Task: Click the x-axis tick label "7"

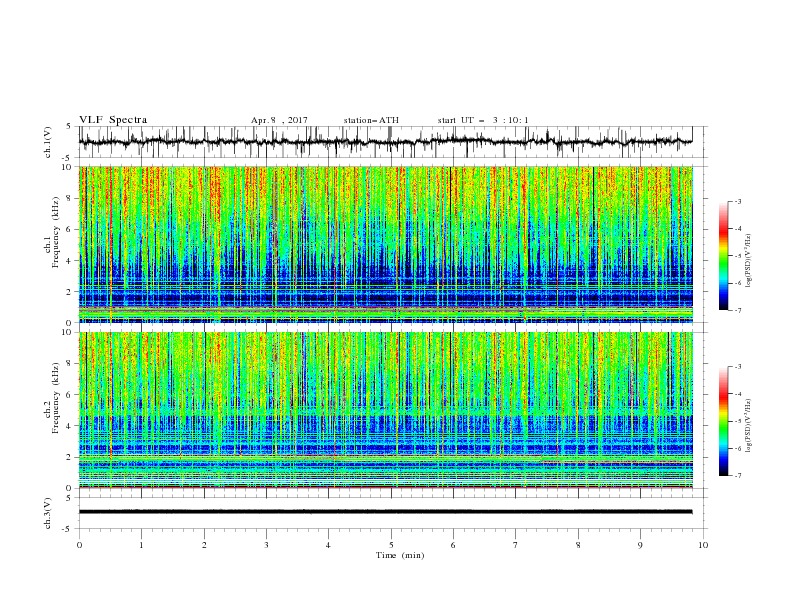Action: [516, 545]
